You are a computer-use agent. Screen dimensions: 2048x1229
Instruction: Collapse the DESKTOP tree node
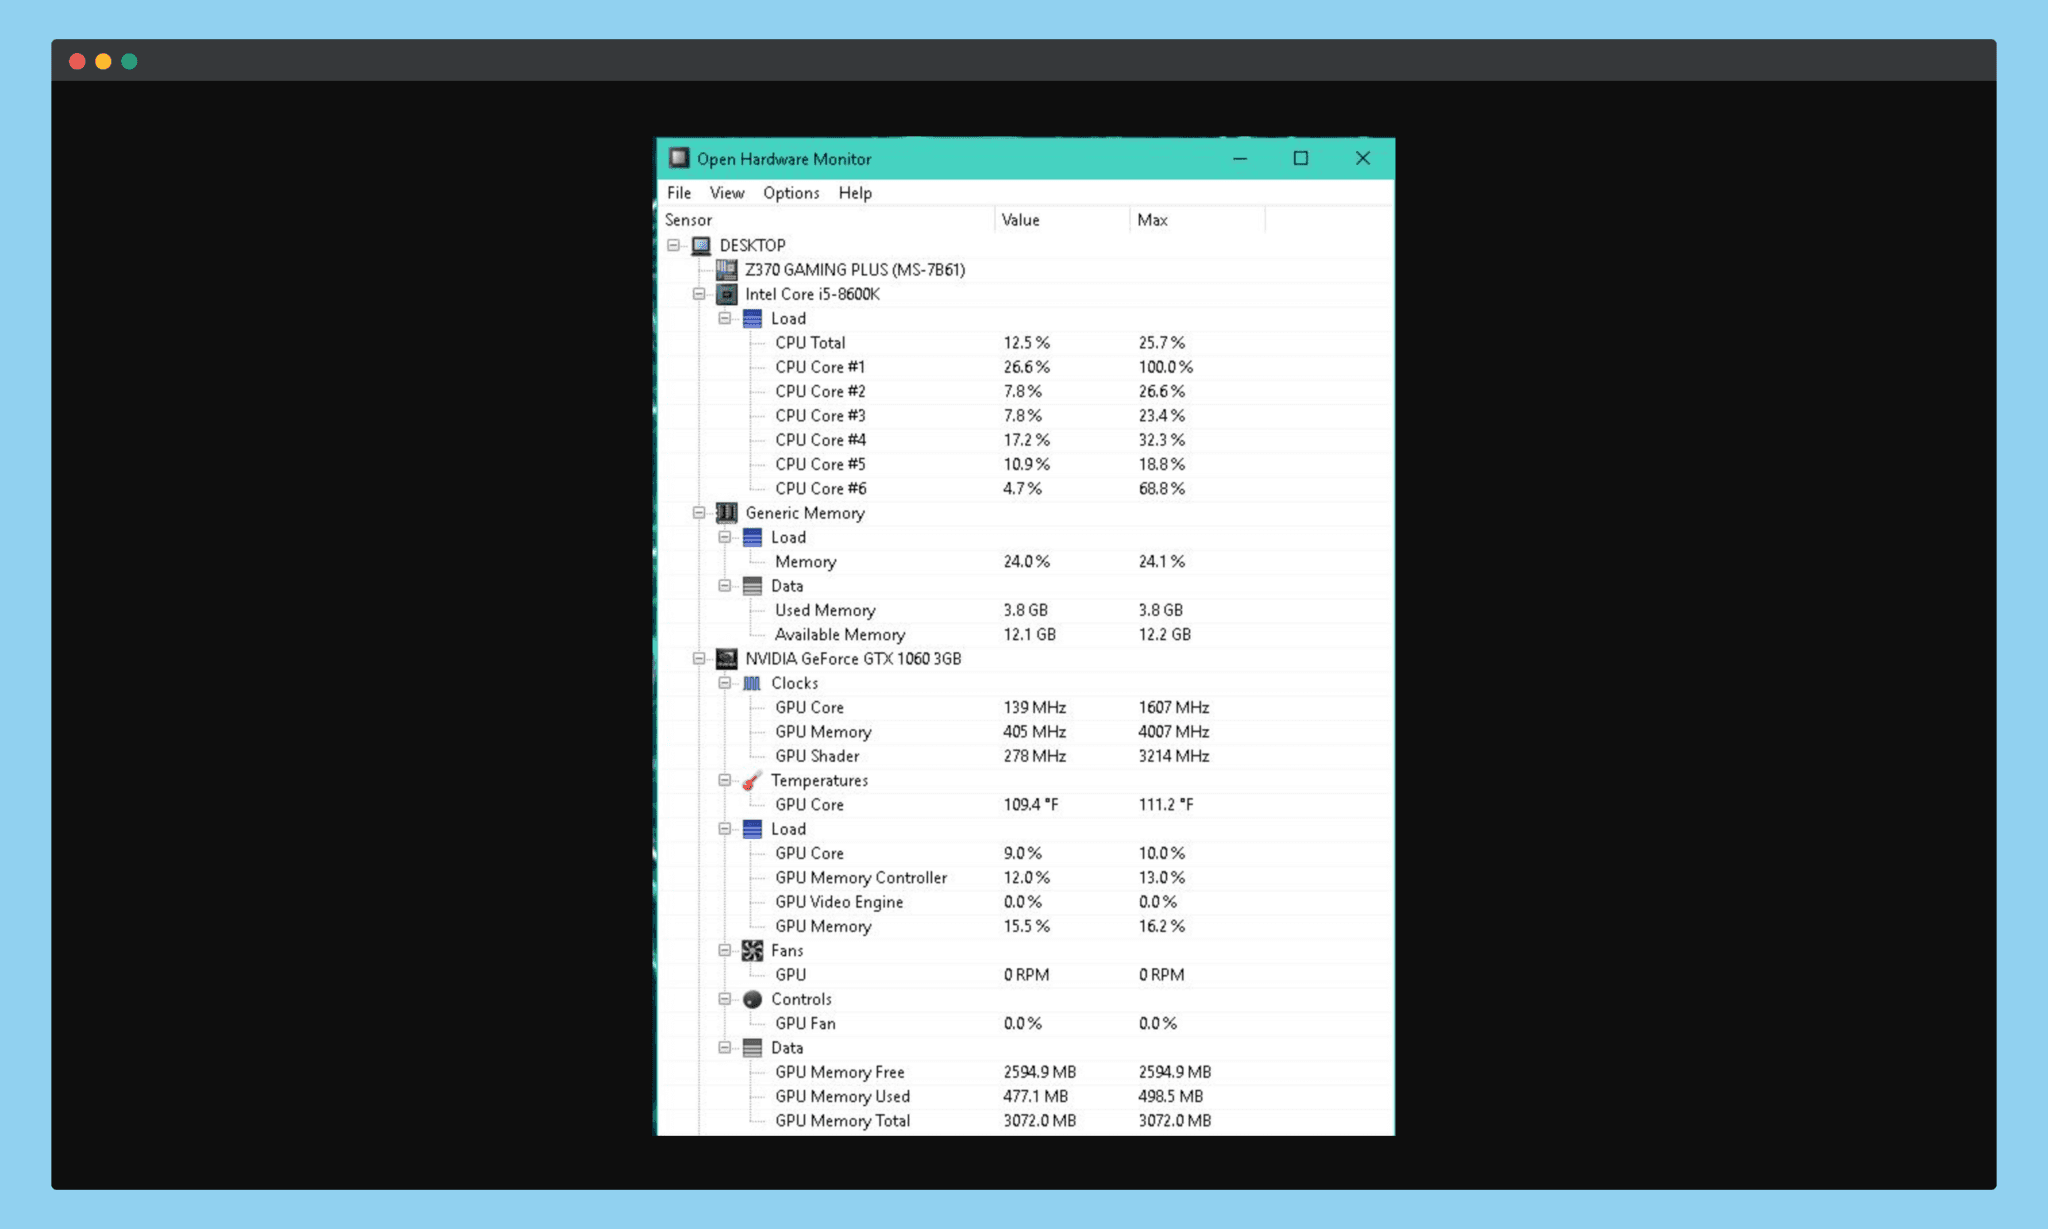point(672,245)
